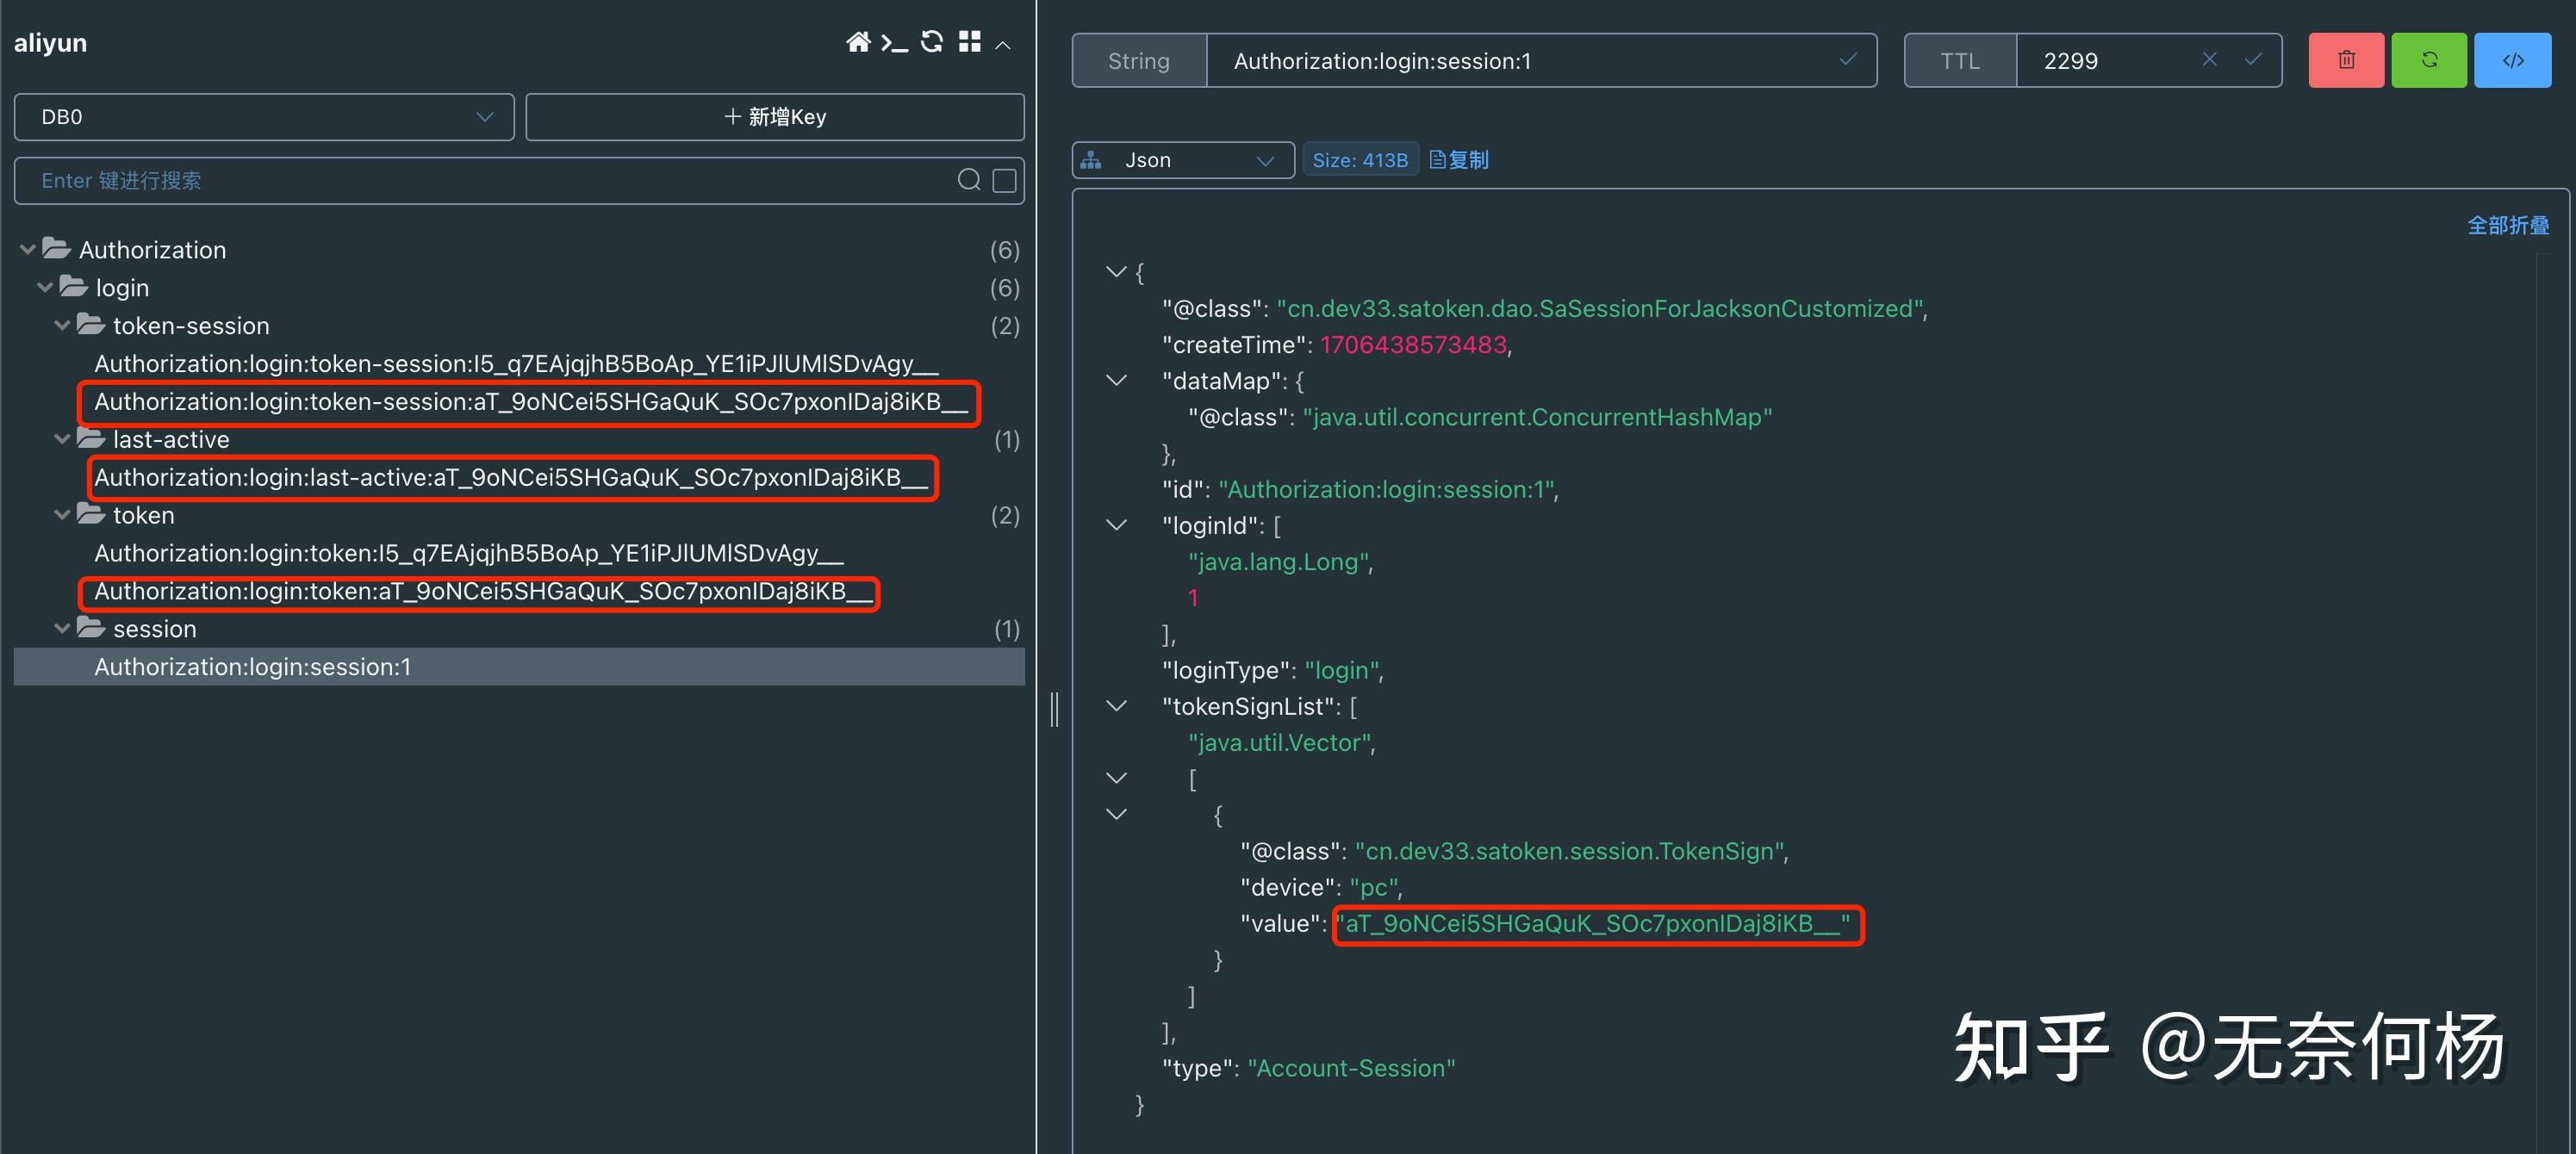The height and width of the screenshot is (1154, 2576).
Task: Open the DB0 database dropdown
Action: 264,117
